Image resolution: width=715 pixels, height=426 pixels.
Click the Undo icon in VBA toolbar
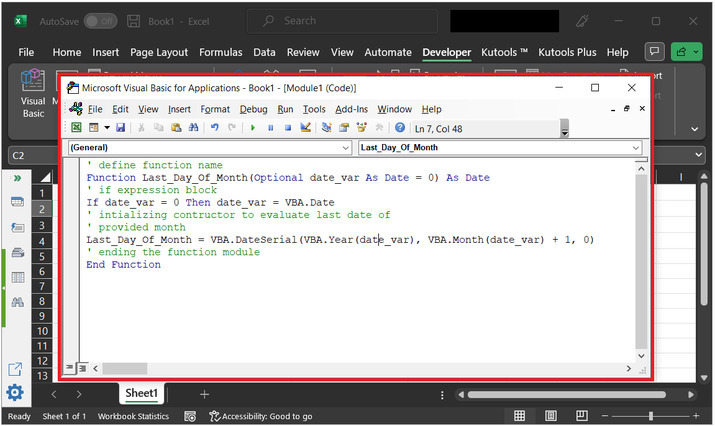pos(215,128)
